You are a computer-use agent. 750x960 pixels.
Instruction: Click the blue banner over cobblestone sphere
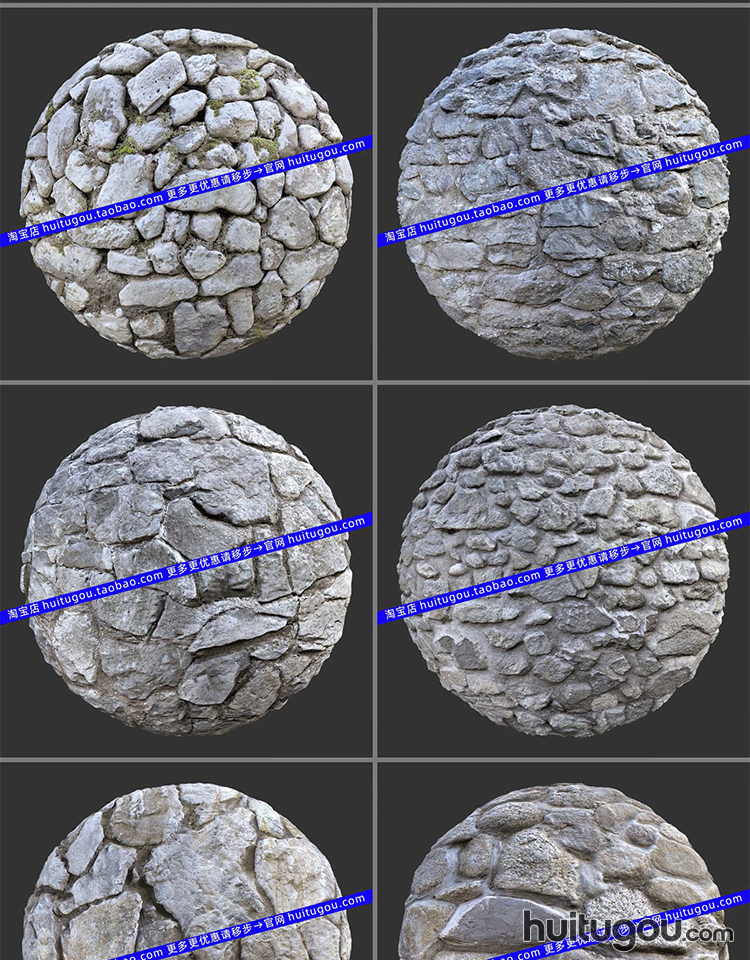pyautogui.click(x=564, y=569)
